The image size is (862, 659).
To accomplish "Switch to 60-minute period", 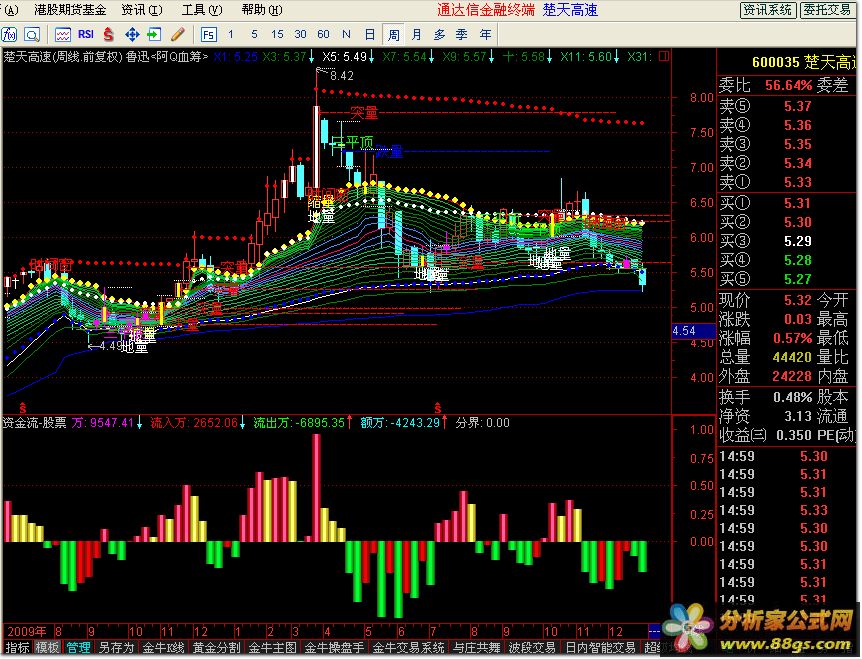I will [323, 35].
